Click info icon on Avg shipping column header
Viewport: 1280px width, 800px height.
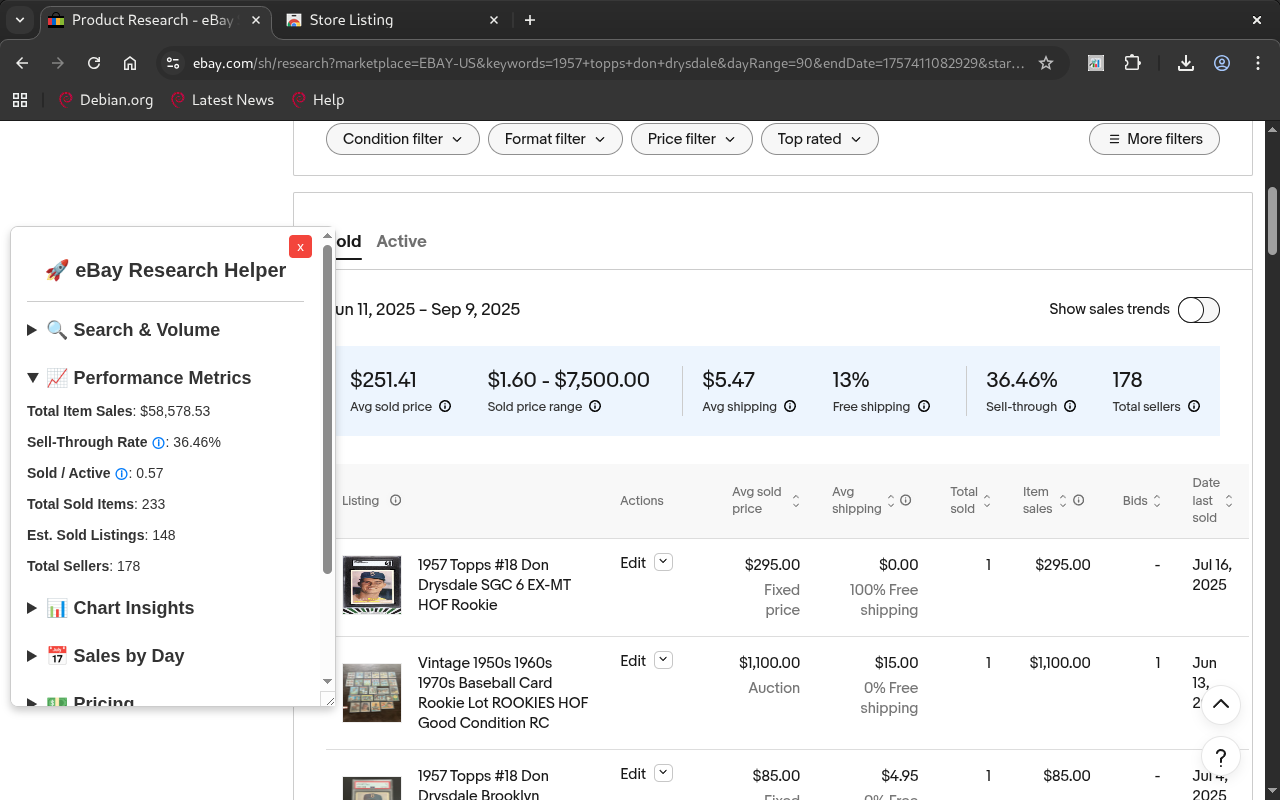(906, 500)
